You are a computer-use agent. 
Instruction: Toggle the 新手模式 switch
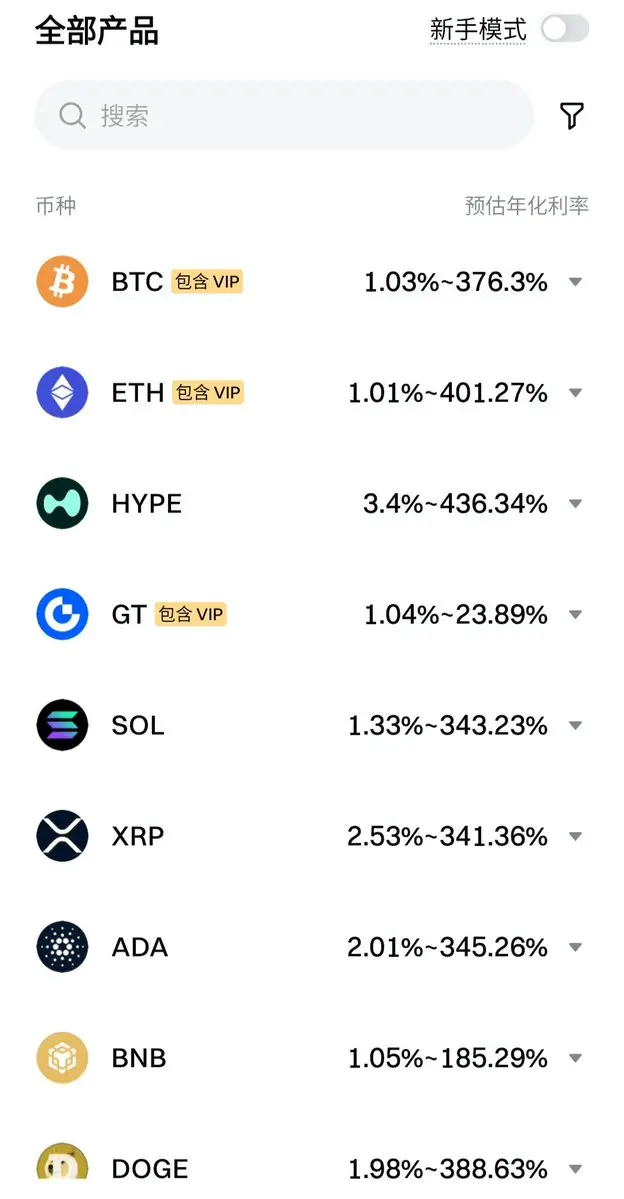coord(565,29)
